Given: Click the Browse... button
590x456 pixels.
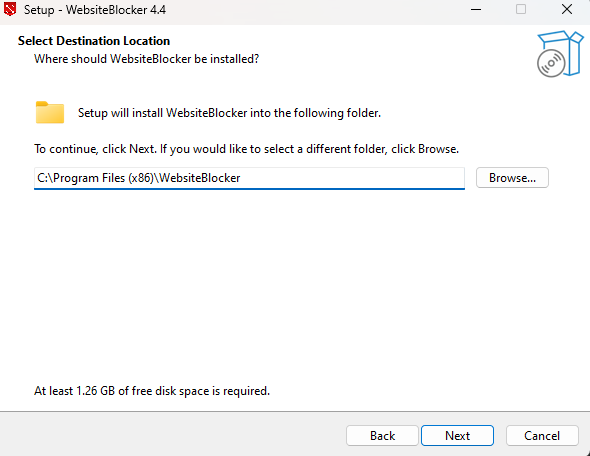Looking at the screenshot, I should tap(512, 178).
